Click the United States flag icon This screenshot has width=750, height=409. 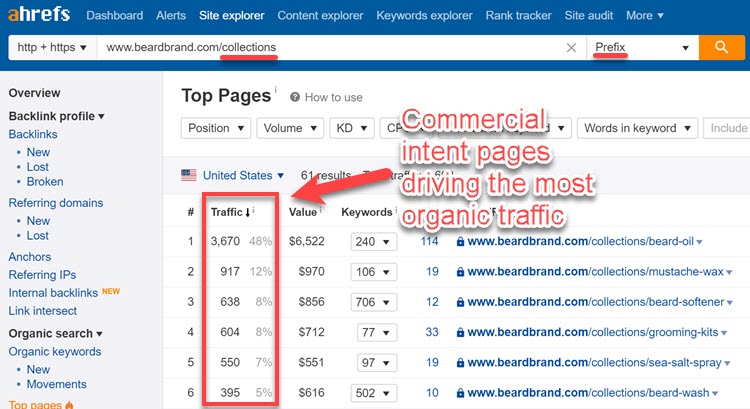pos(188,175)
